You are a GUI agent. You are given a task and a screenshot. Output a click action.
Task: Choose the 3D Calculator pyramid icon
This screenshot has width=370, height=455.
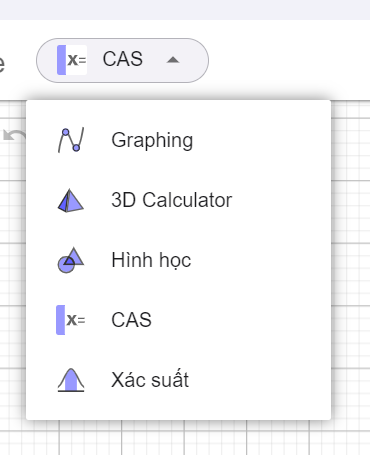coord(71,200)
